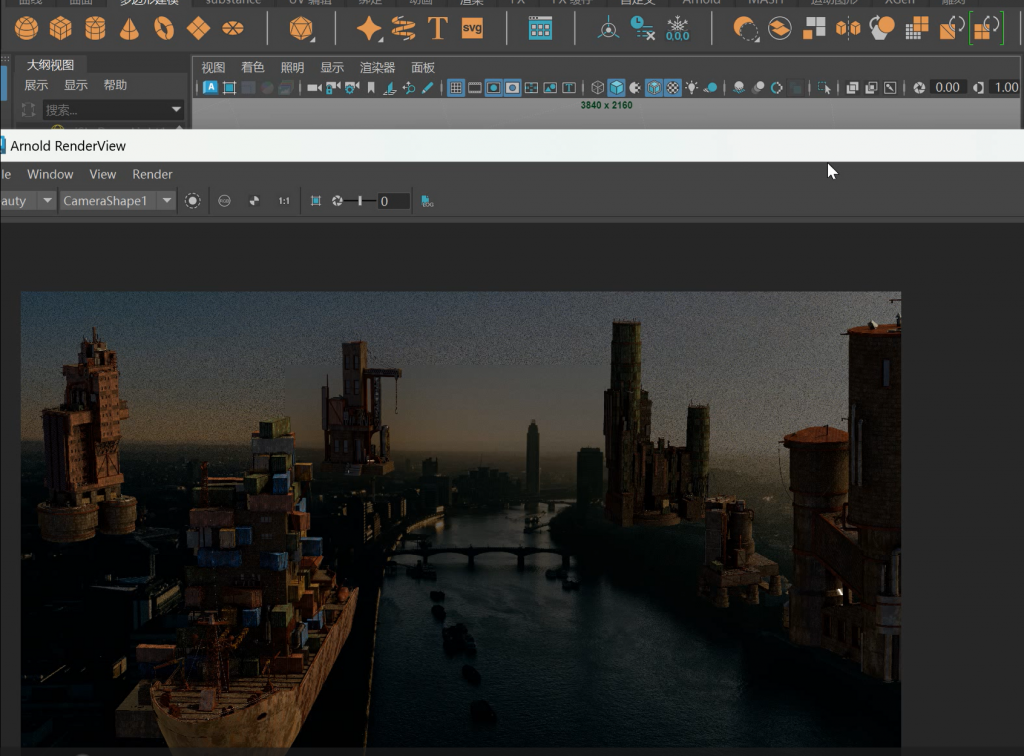Image resolution: width=1024 pixels, height=756 pixels.
Task: Click the render log icon in RenderView
Action: coord(427,201)
